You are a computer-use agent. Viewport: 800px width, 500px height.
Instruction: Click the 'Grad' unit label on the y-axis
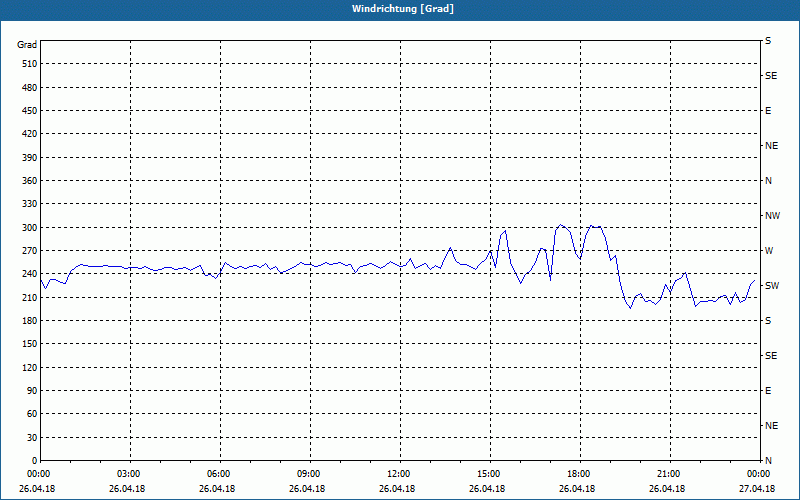(x=27, y=45)
